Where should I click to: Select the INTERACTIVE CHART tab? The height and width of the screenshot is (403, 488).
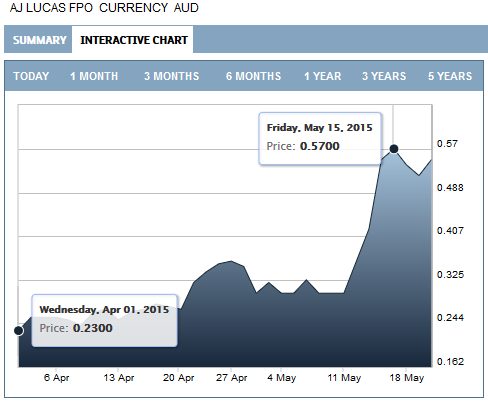click(x=134, y=40)
